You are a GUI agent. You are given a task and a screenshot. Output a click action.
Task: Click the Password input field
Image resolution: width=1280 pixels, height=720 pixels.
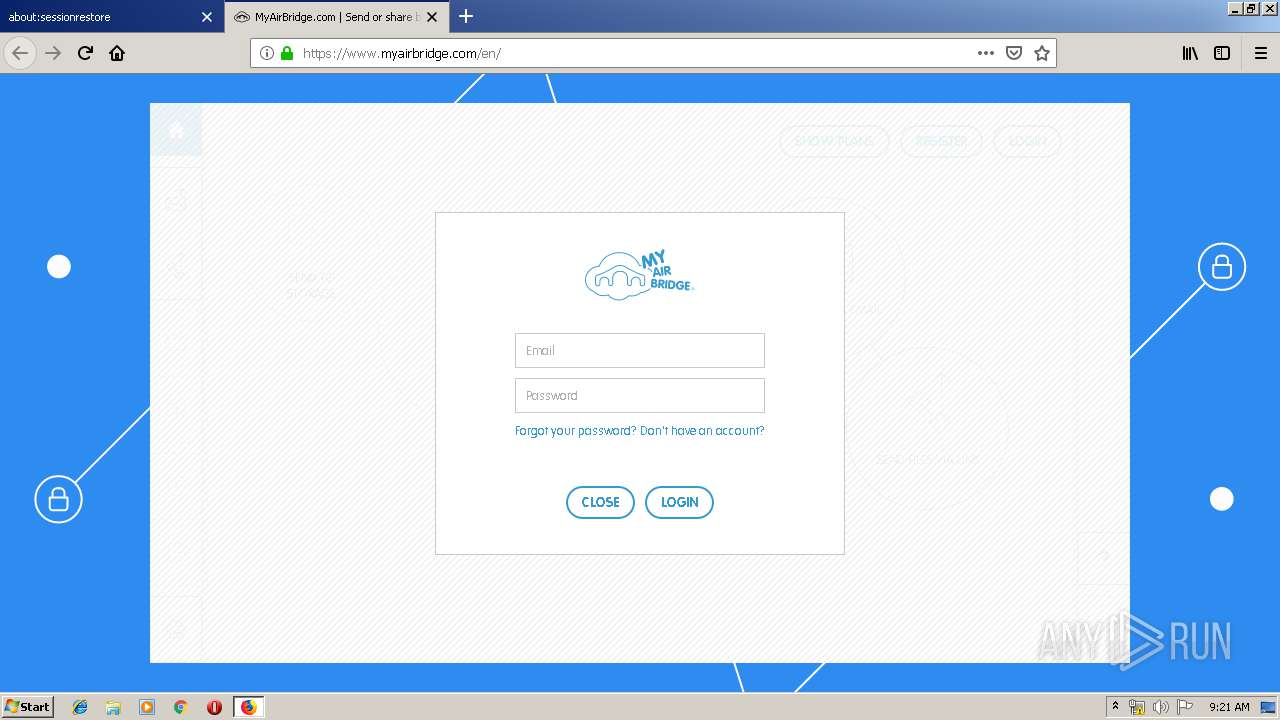pos(640,396)
